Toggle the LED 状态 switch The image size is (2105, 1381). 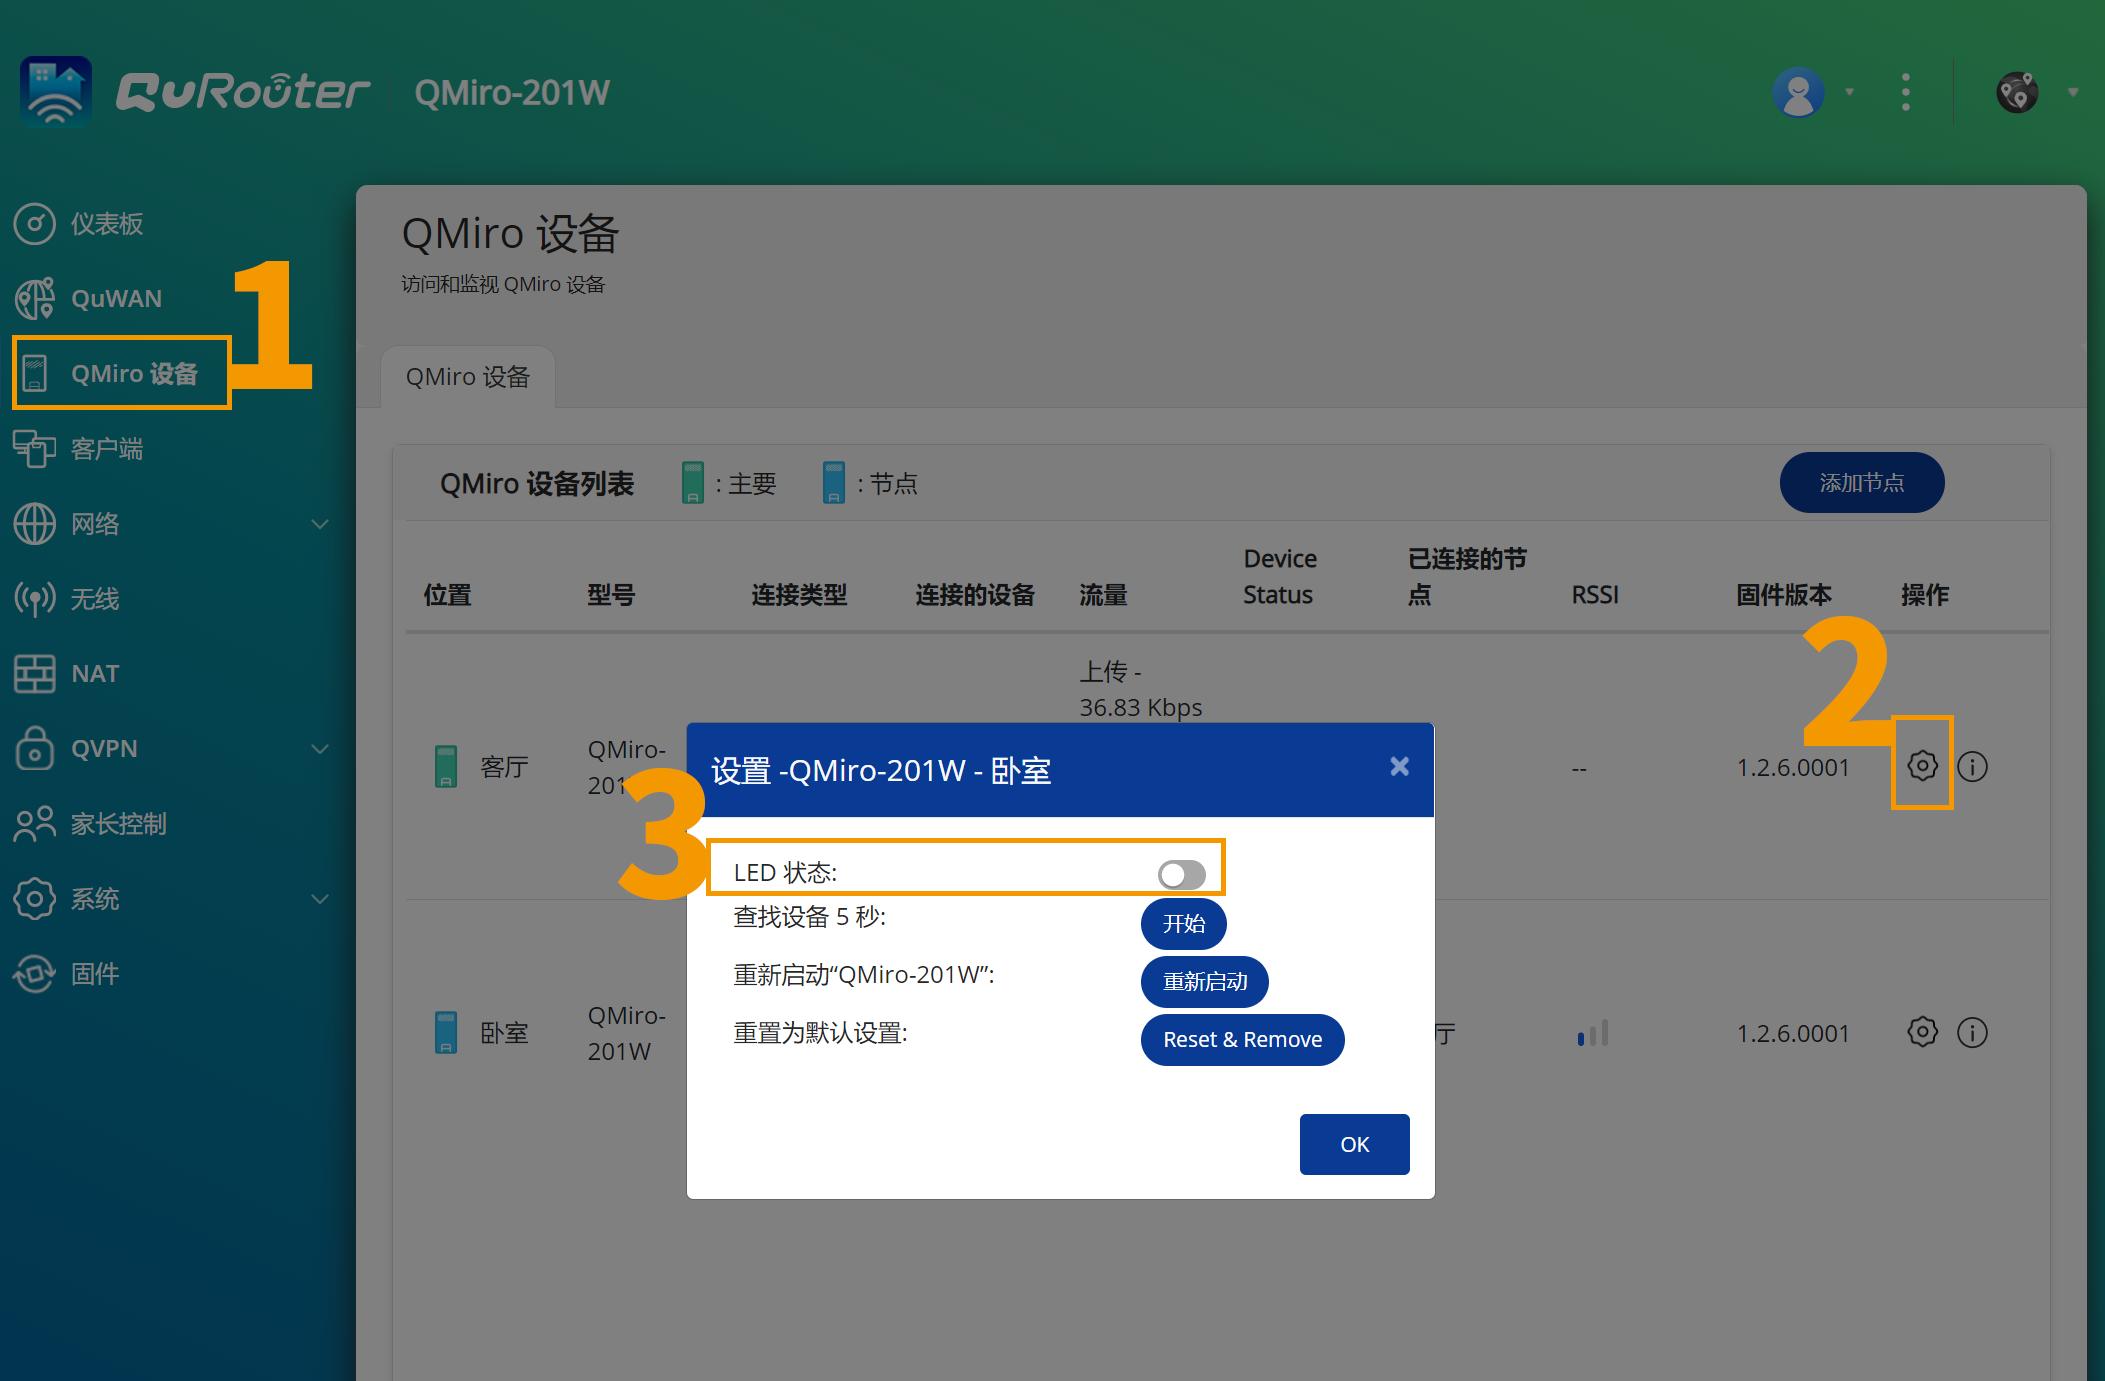[x=1182, y=872]
